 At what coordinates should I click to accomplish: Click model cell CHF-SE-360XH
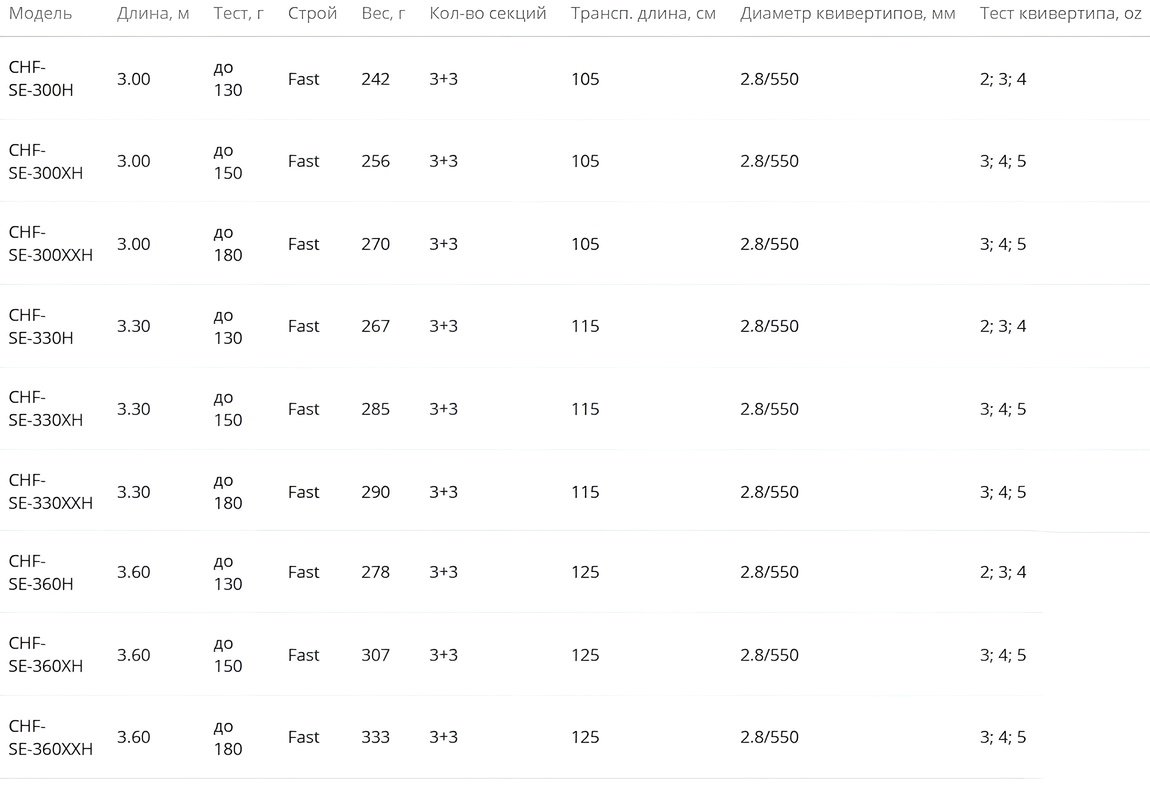click(45, 654)
